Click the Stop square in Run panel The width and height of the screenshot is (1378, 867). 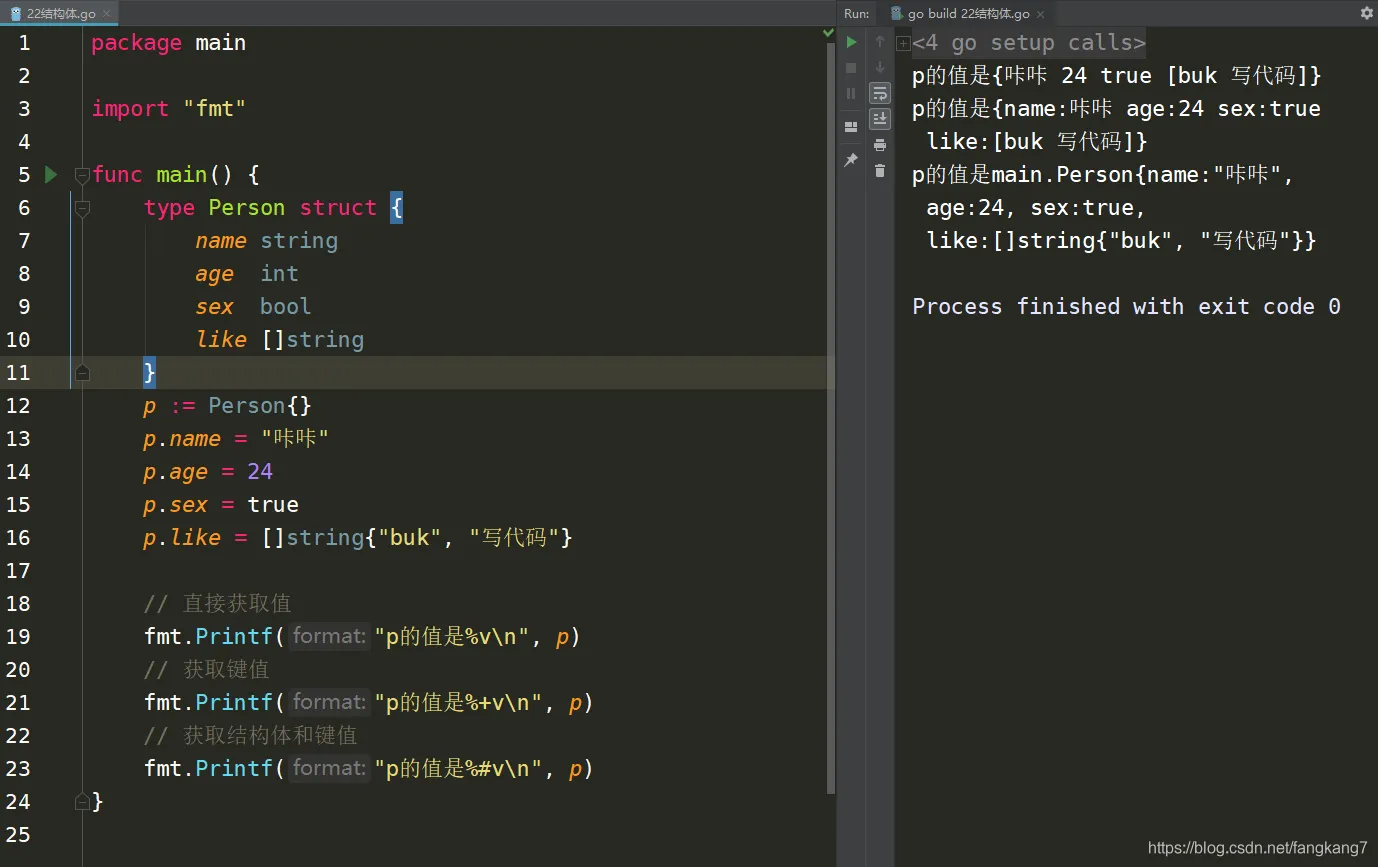pos(851,68)
